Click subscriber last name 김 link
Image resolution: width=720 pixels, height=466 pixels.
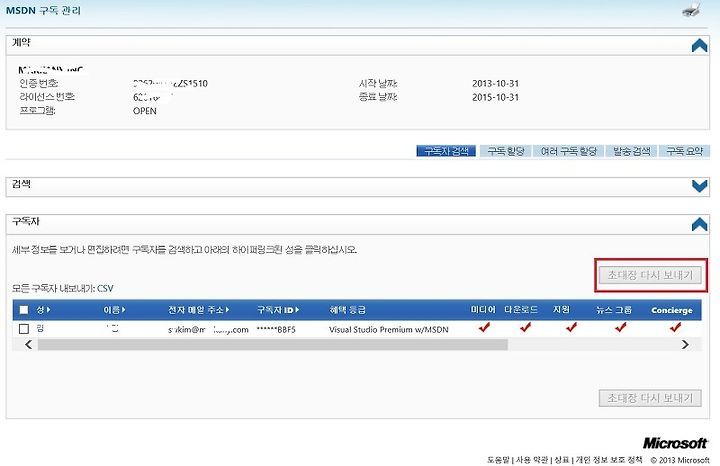[x=40, y=328]
